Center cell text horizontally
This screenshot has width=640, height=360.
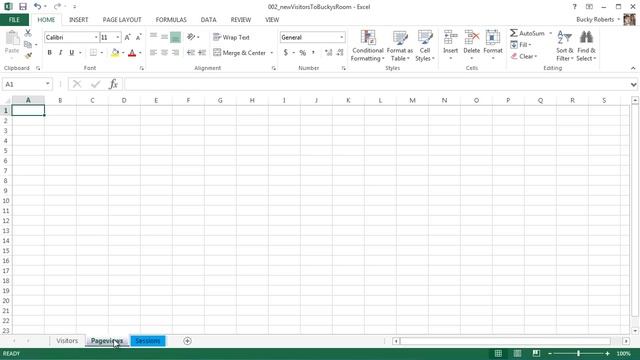[x=164, y=53]
